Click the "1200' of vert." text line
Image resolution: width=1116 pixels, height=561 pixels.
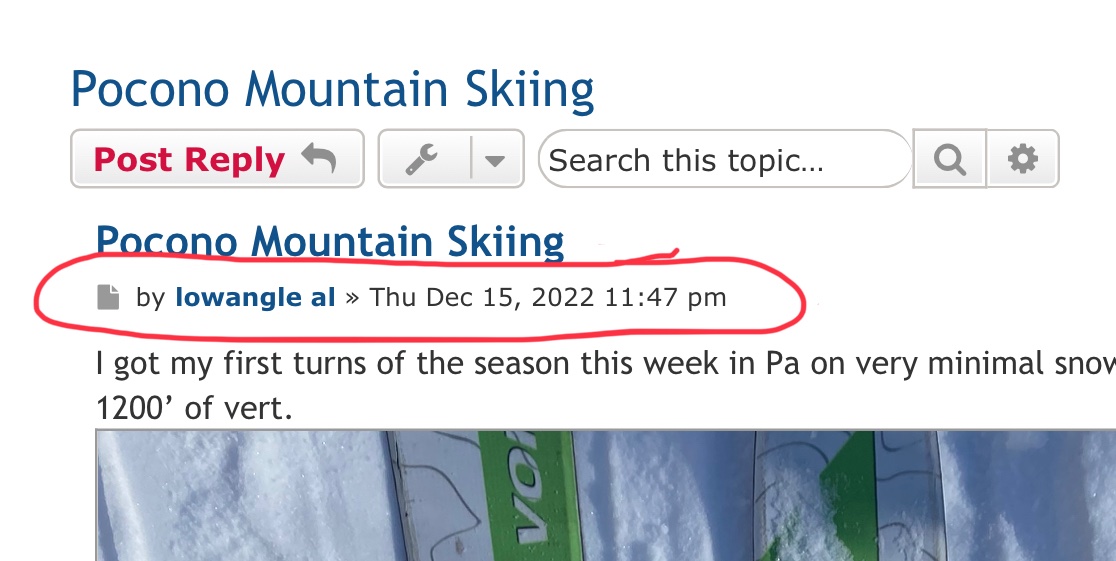194,408
